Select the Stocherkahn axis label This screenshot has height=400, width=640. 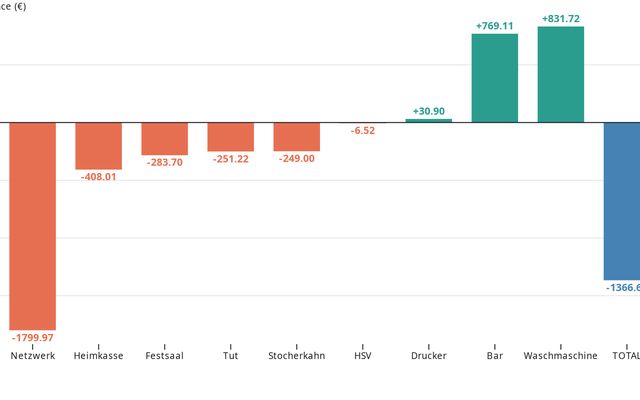(296, 356)
